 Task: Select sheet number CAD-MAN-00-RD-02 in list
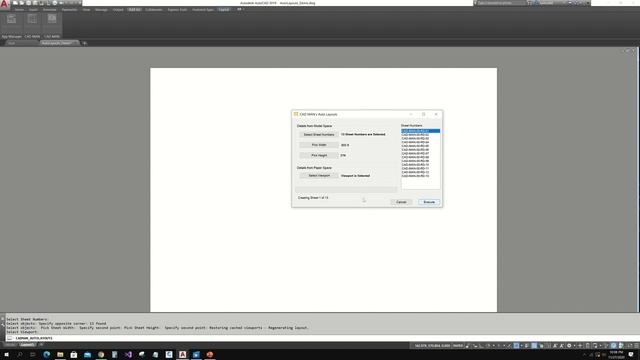pyautogui.click(x=420, y=135)
